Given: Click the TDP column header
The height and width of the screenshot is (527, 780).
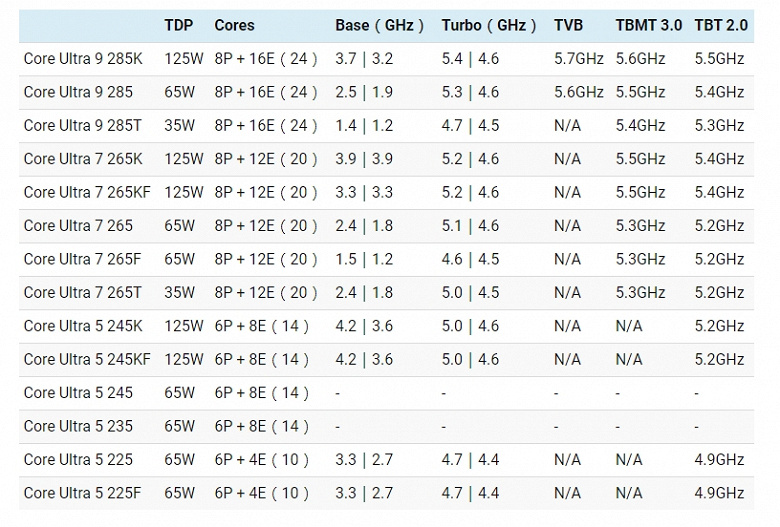Looking at the screenshot, I should [179, 25].
